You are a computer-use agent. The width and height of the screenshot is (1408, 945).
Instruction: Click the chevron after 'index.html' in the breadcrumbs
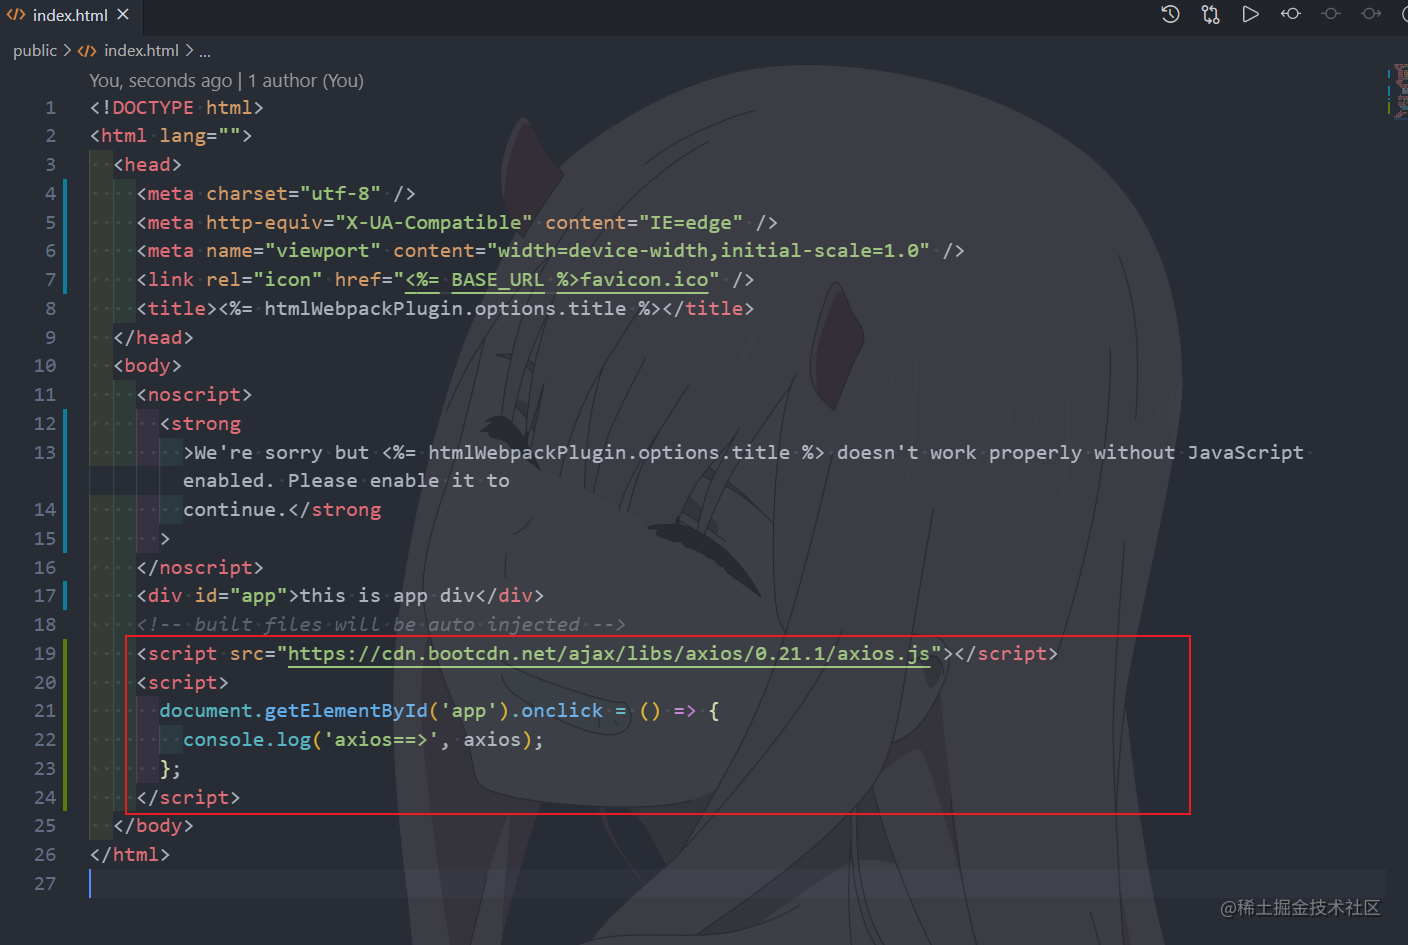coord(188,50)
